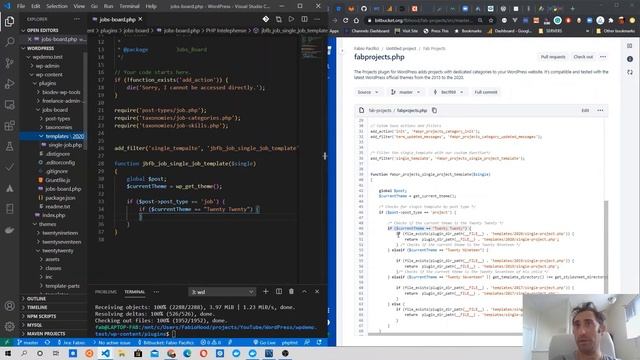The image size is (640, 360).
Task: Click the Full commit button
Action: 486,92
